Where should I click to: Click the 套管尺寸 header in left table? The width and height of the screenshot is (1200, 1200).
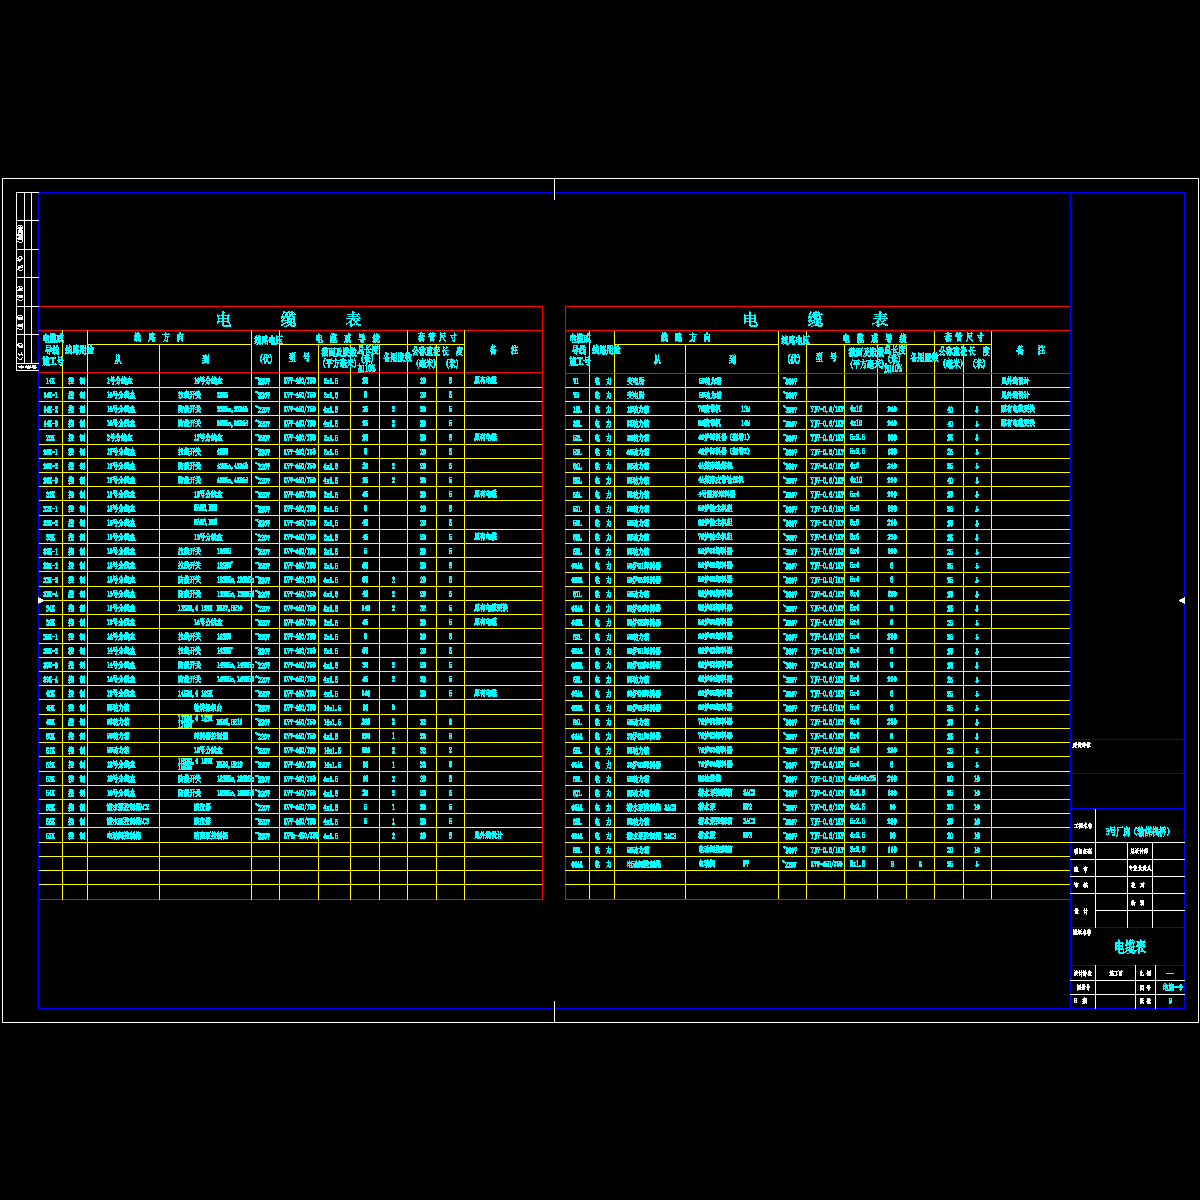click(x=436, y=337)
